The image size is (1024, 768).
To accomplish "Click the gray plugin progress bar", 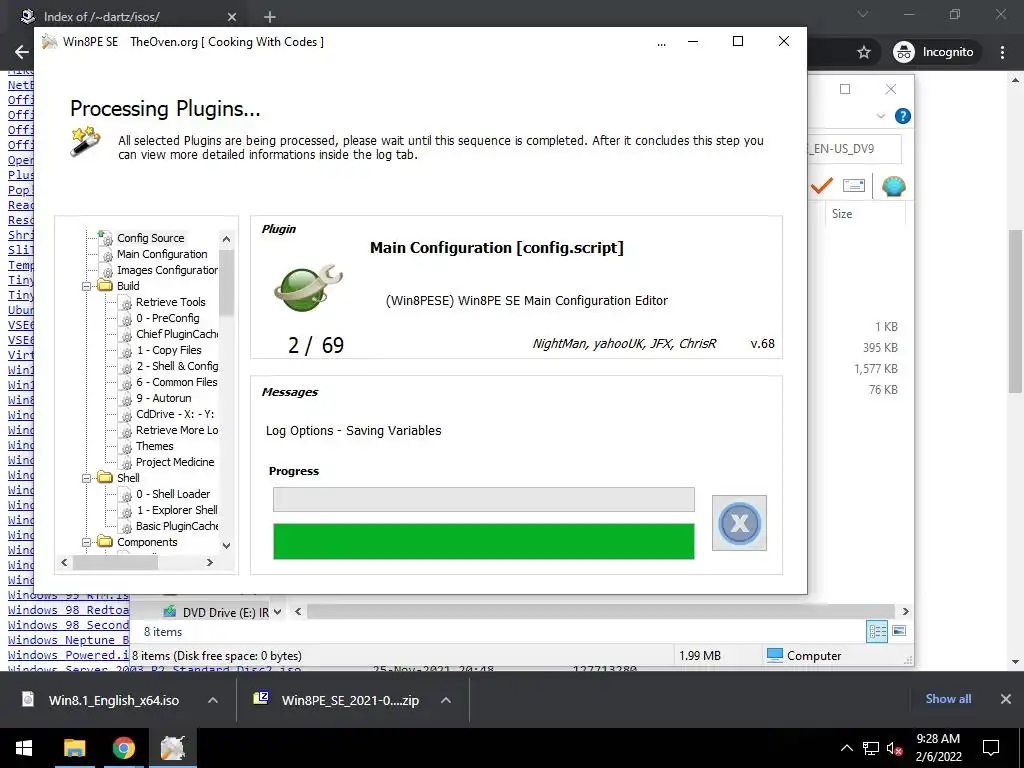I will click(x=484, y=500).
